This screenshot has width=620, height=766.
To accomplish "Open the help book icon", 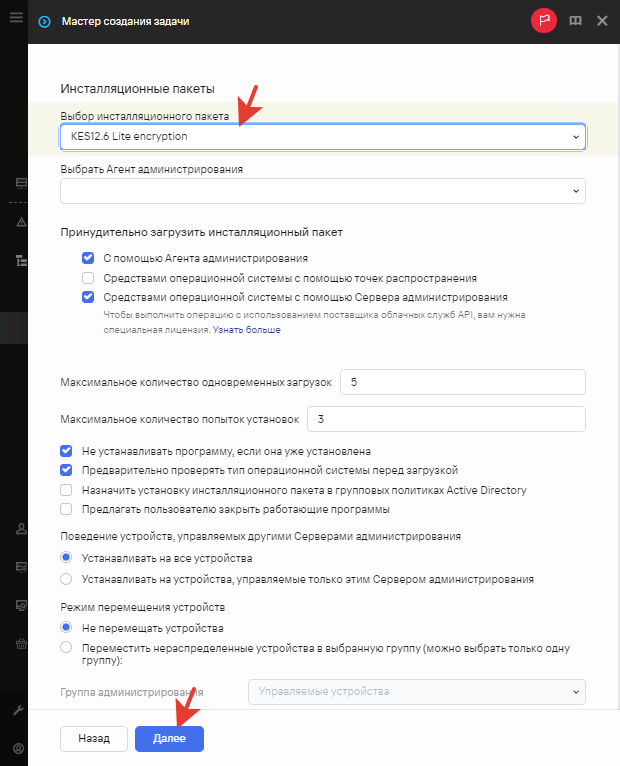I will tap(576, 21).
